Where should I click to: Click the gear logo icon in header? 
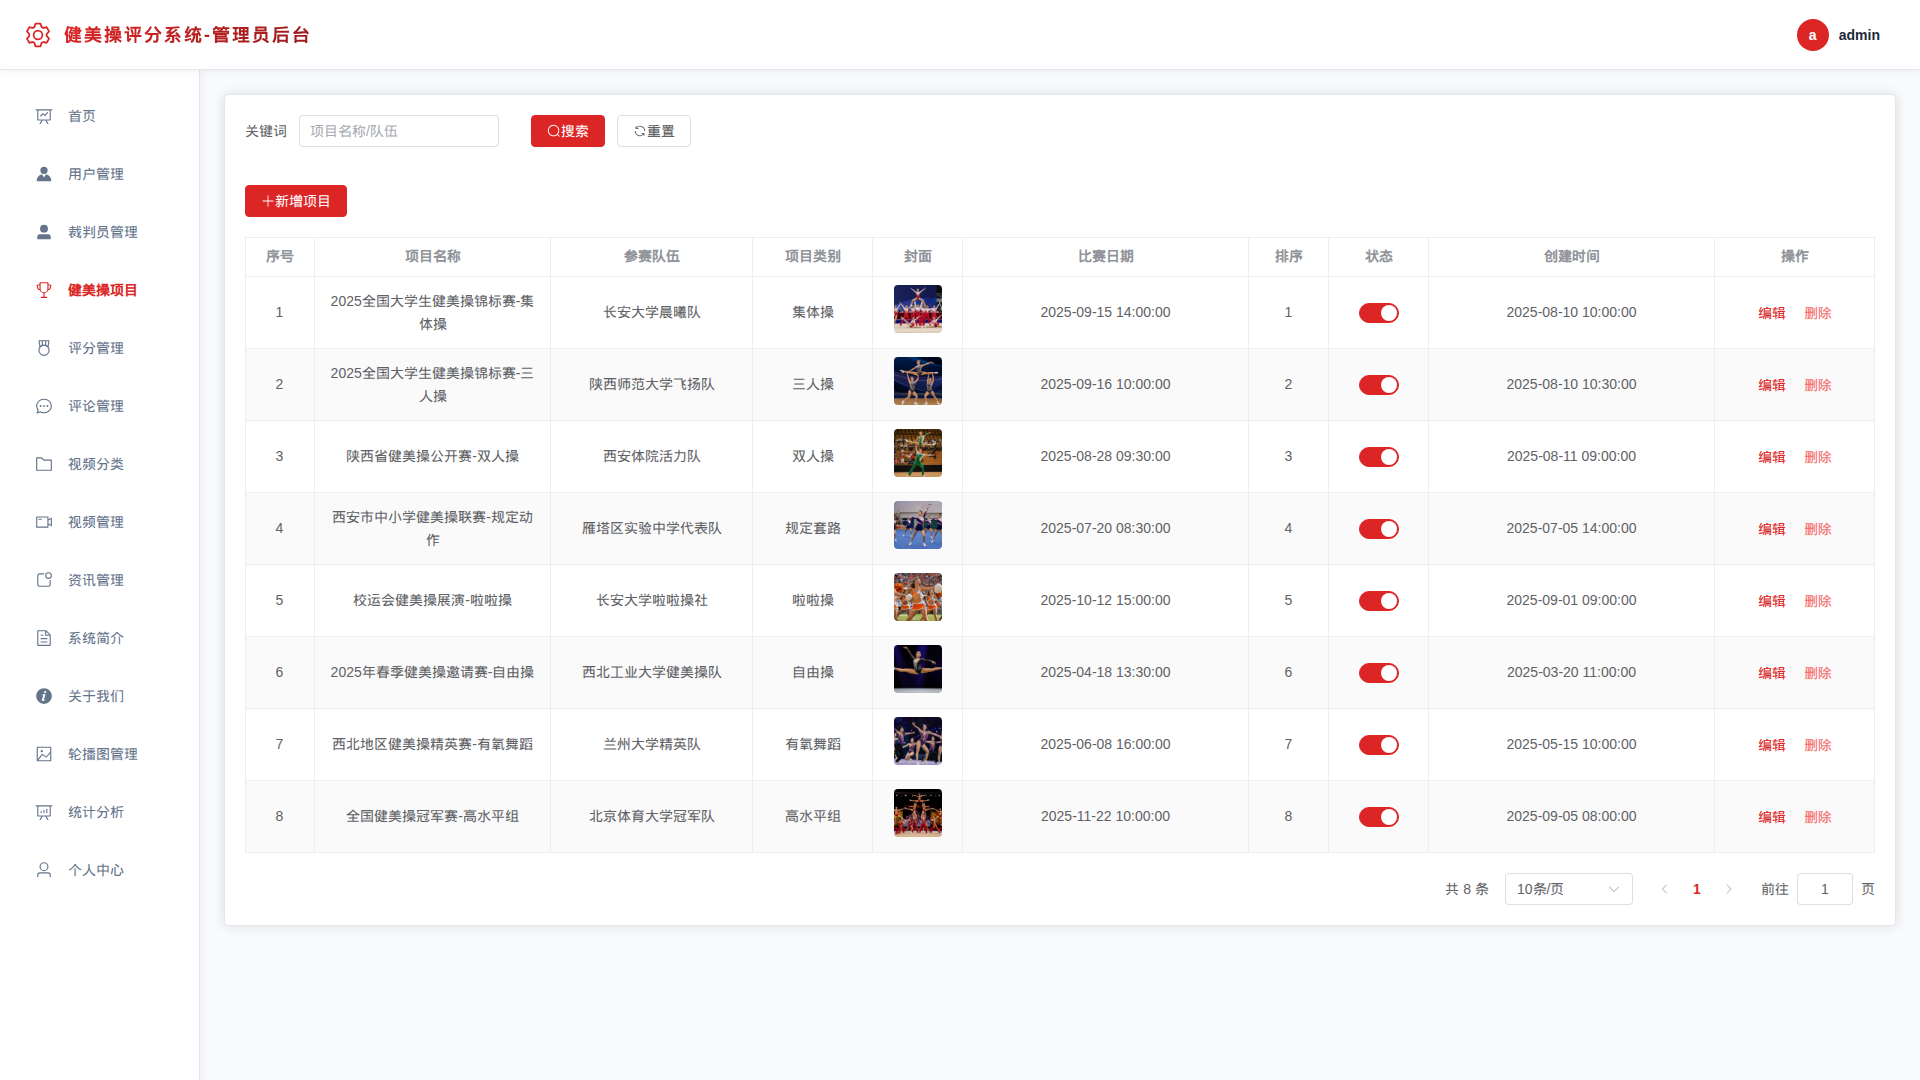[x=38, y=35]
